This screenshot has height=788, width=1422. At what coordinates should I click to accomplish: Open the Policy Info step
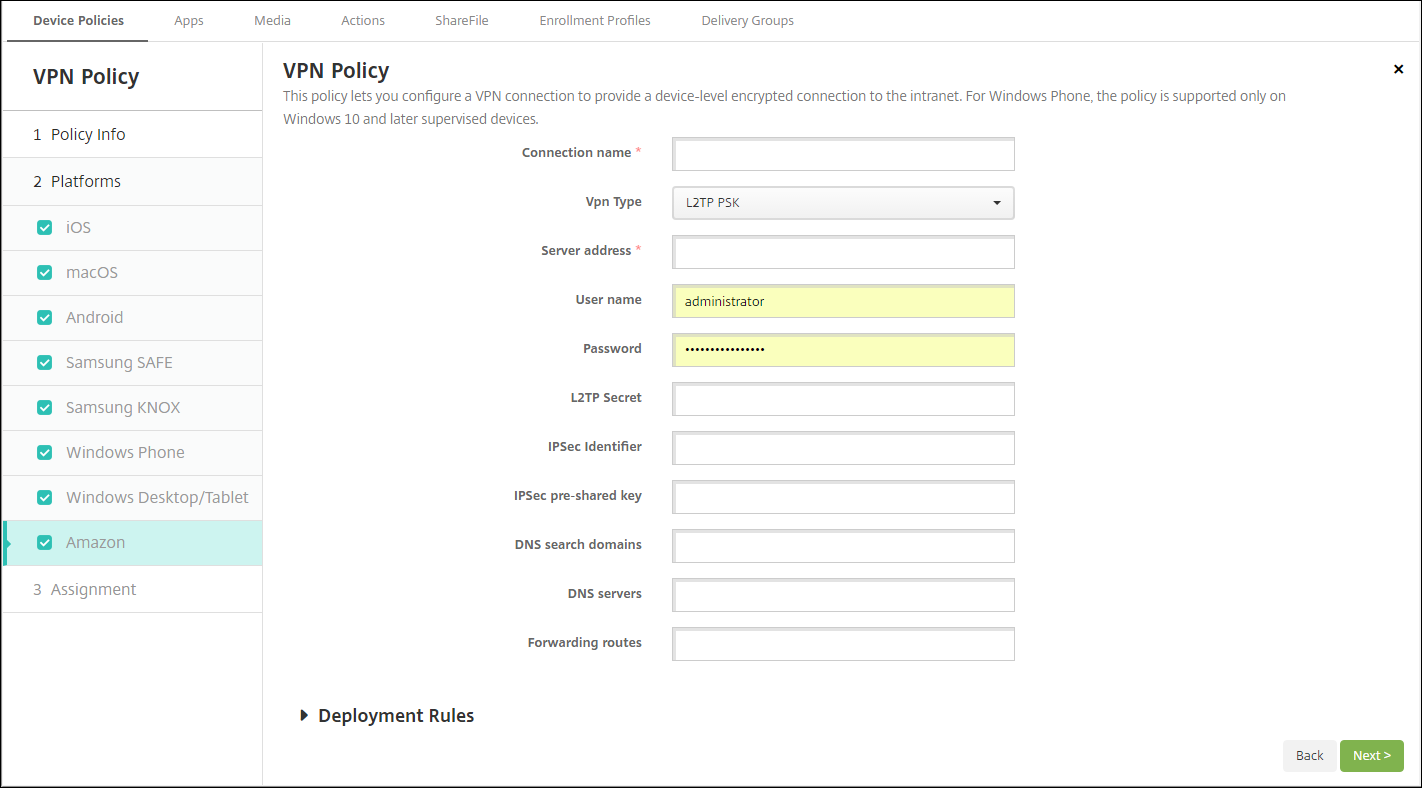(88, 135)
